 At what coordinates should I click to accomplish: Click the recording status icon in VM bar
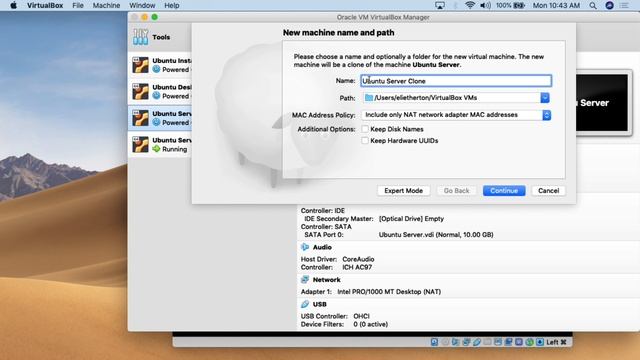click(x=509, y=342)
